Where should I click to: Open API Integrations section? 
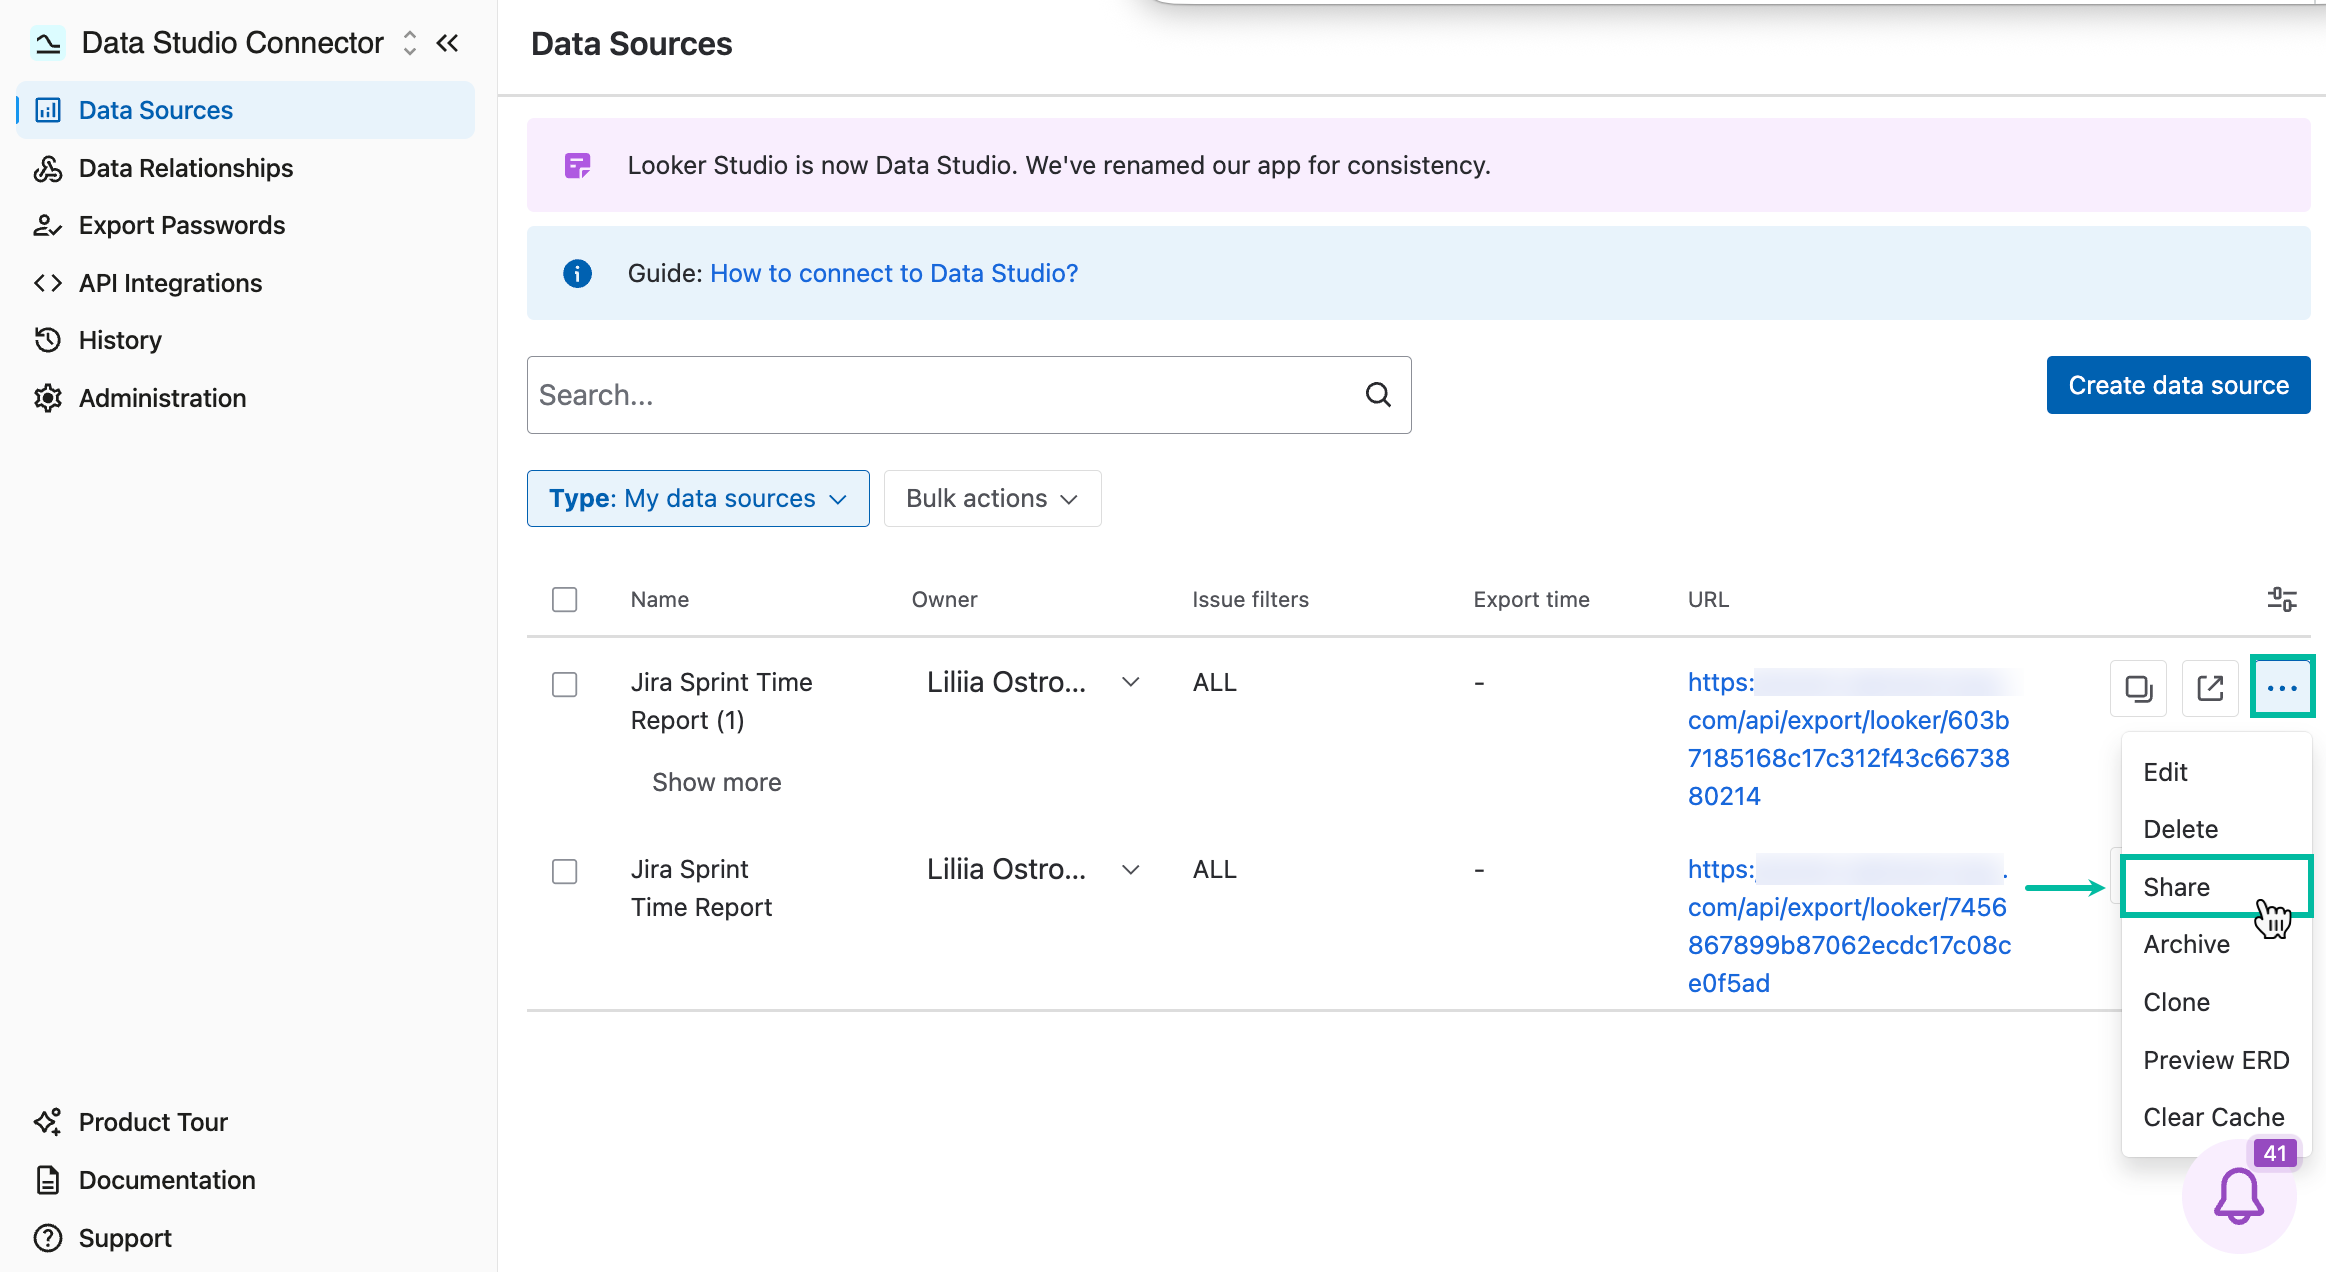point(246,283)
